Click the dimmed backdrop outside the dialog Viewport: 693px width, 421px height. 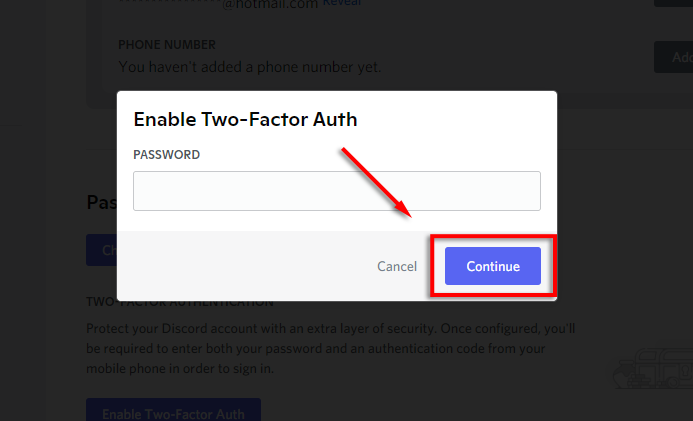pos(620,200)
